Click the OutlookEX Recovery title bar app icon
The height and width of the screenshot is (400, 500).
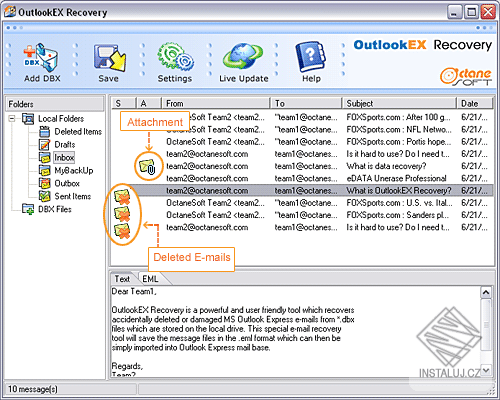point(10,12)
